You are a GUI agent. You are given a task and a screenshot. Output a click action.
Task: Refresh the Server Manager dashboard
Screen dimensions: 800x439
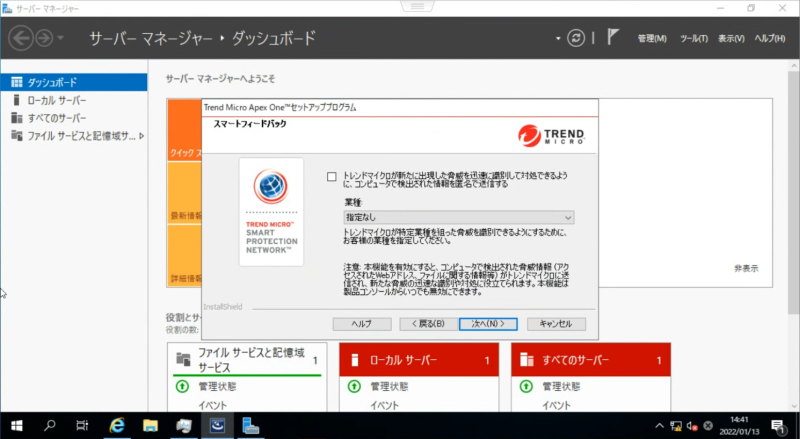[576, 38]
